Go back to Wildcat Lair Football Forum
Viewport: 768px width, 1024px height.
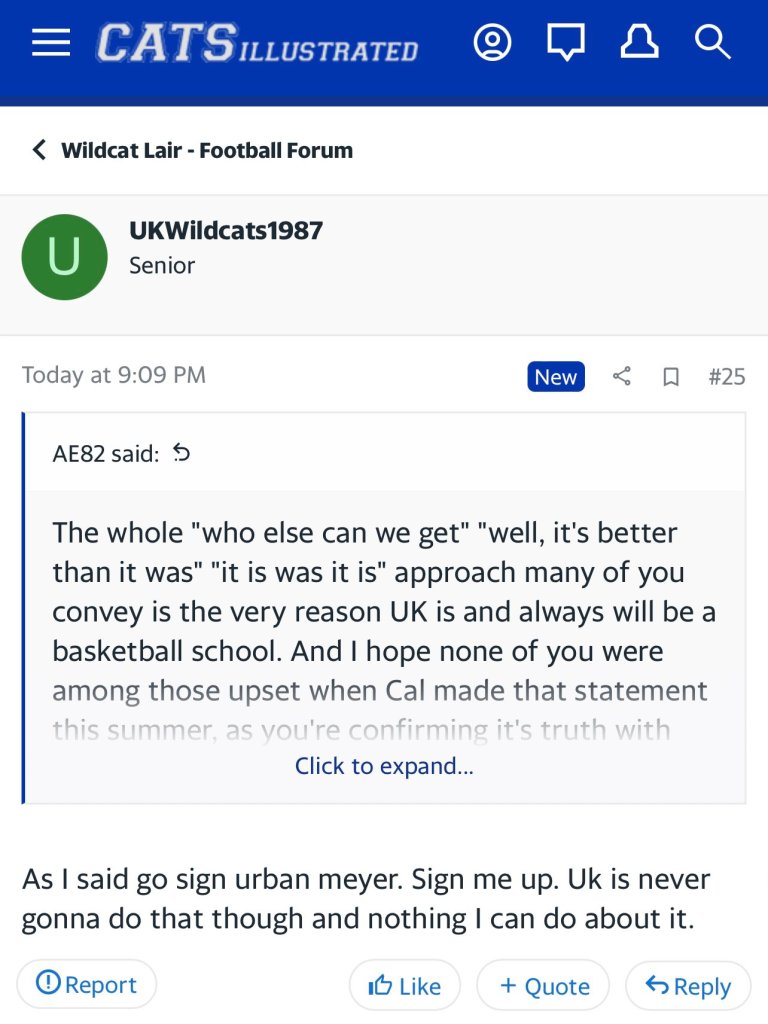194,151
